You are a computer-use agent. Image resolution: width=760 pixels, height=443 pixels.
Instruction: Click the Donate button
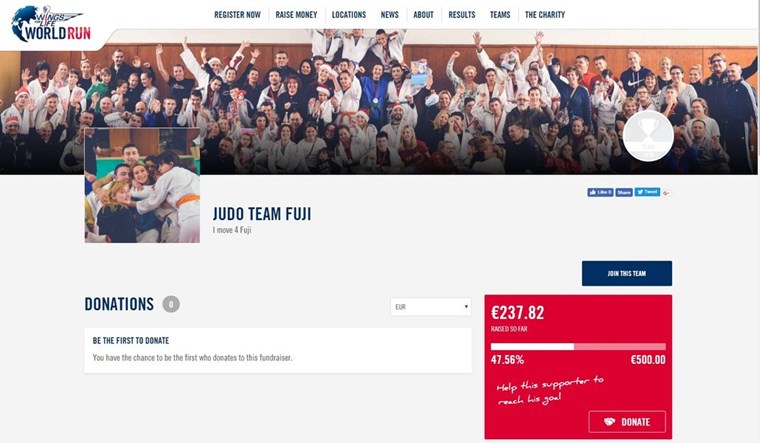click(x=627, y=422)
